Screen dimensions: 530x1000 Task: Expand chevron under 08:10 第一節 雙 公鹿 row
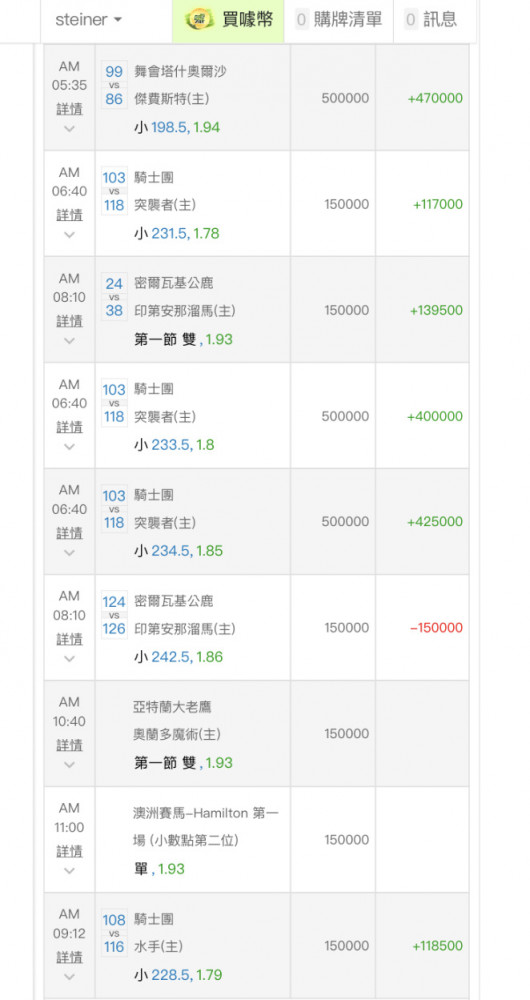pos(70,341)
